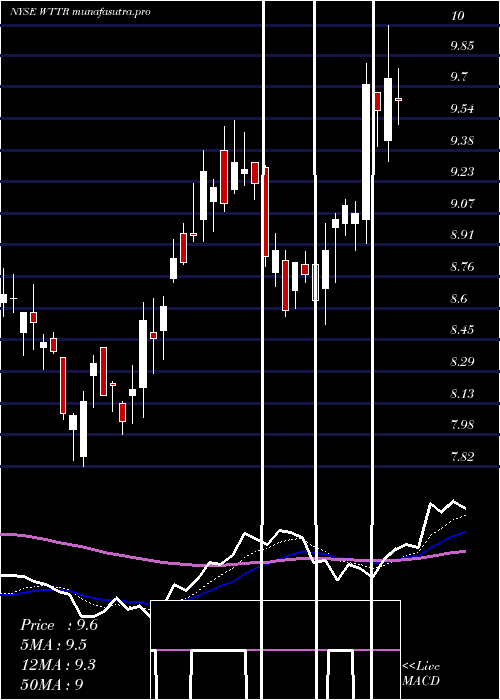Screen dimensions: 500x700
Task: Click the NYSE WTTR ticker label
Action: pos(39,12)
